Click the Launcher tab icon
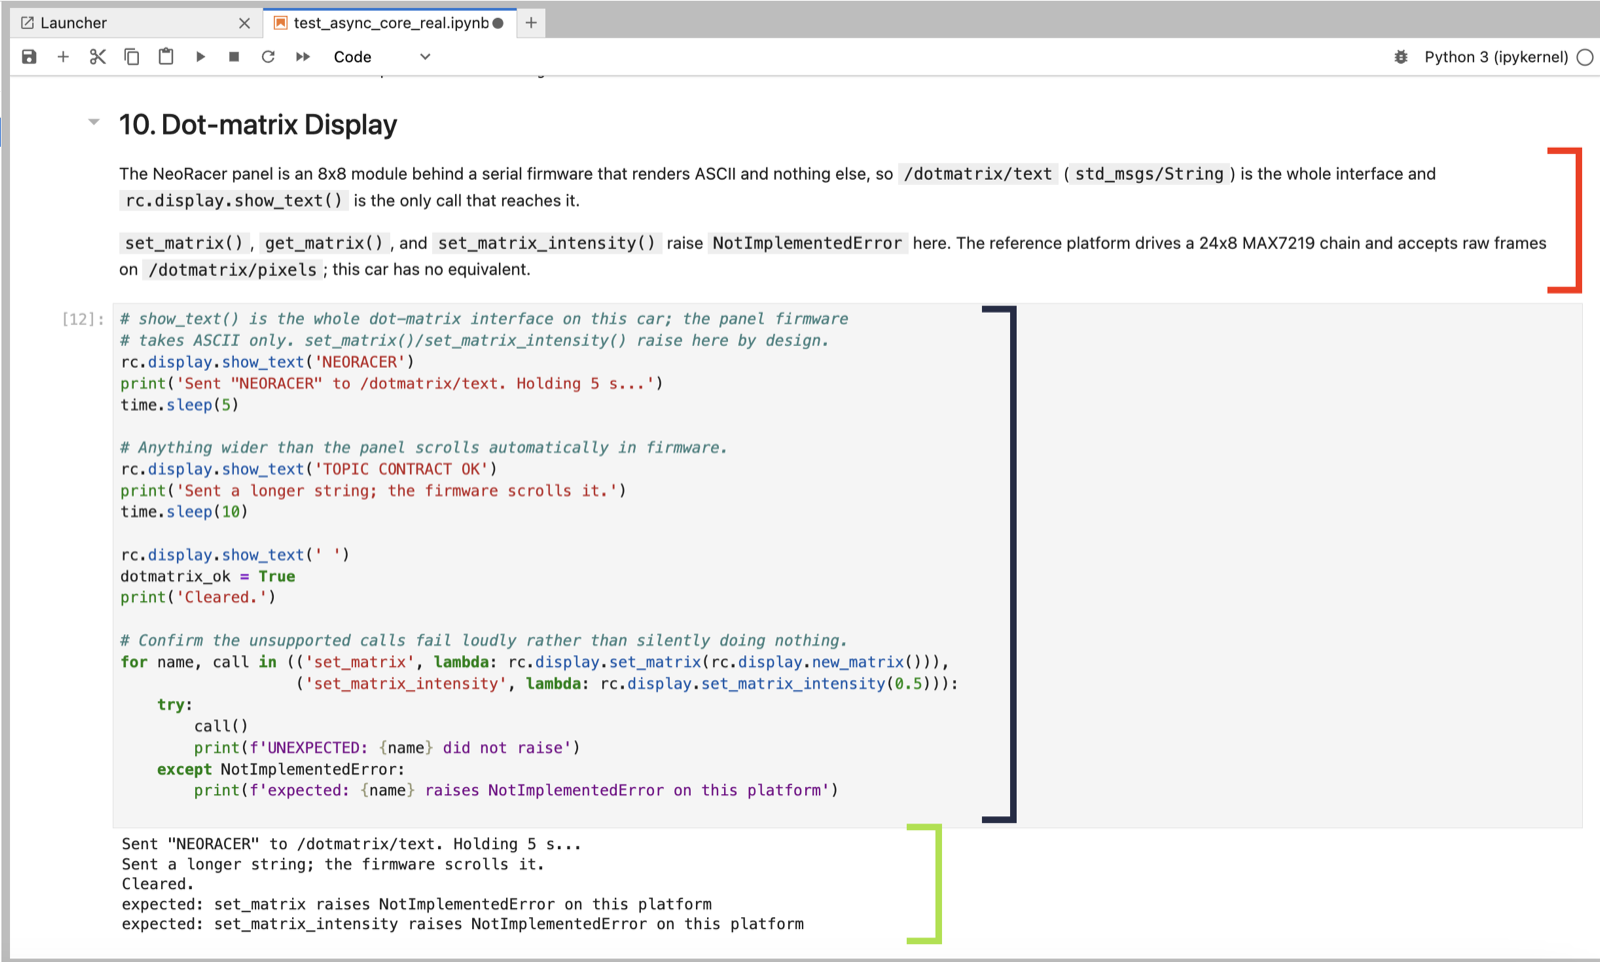The image size is (1600, 962). click(27, 23)
